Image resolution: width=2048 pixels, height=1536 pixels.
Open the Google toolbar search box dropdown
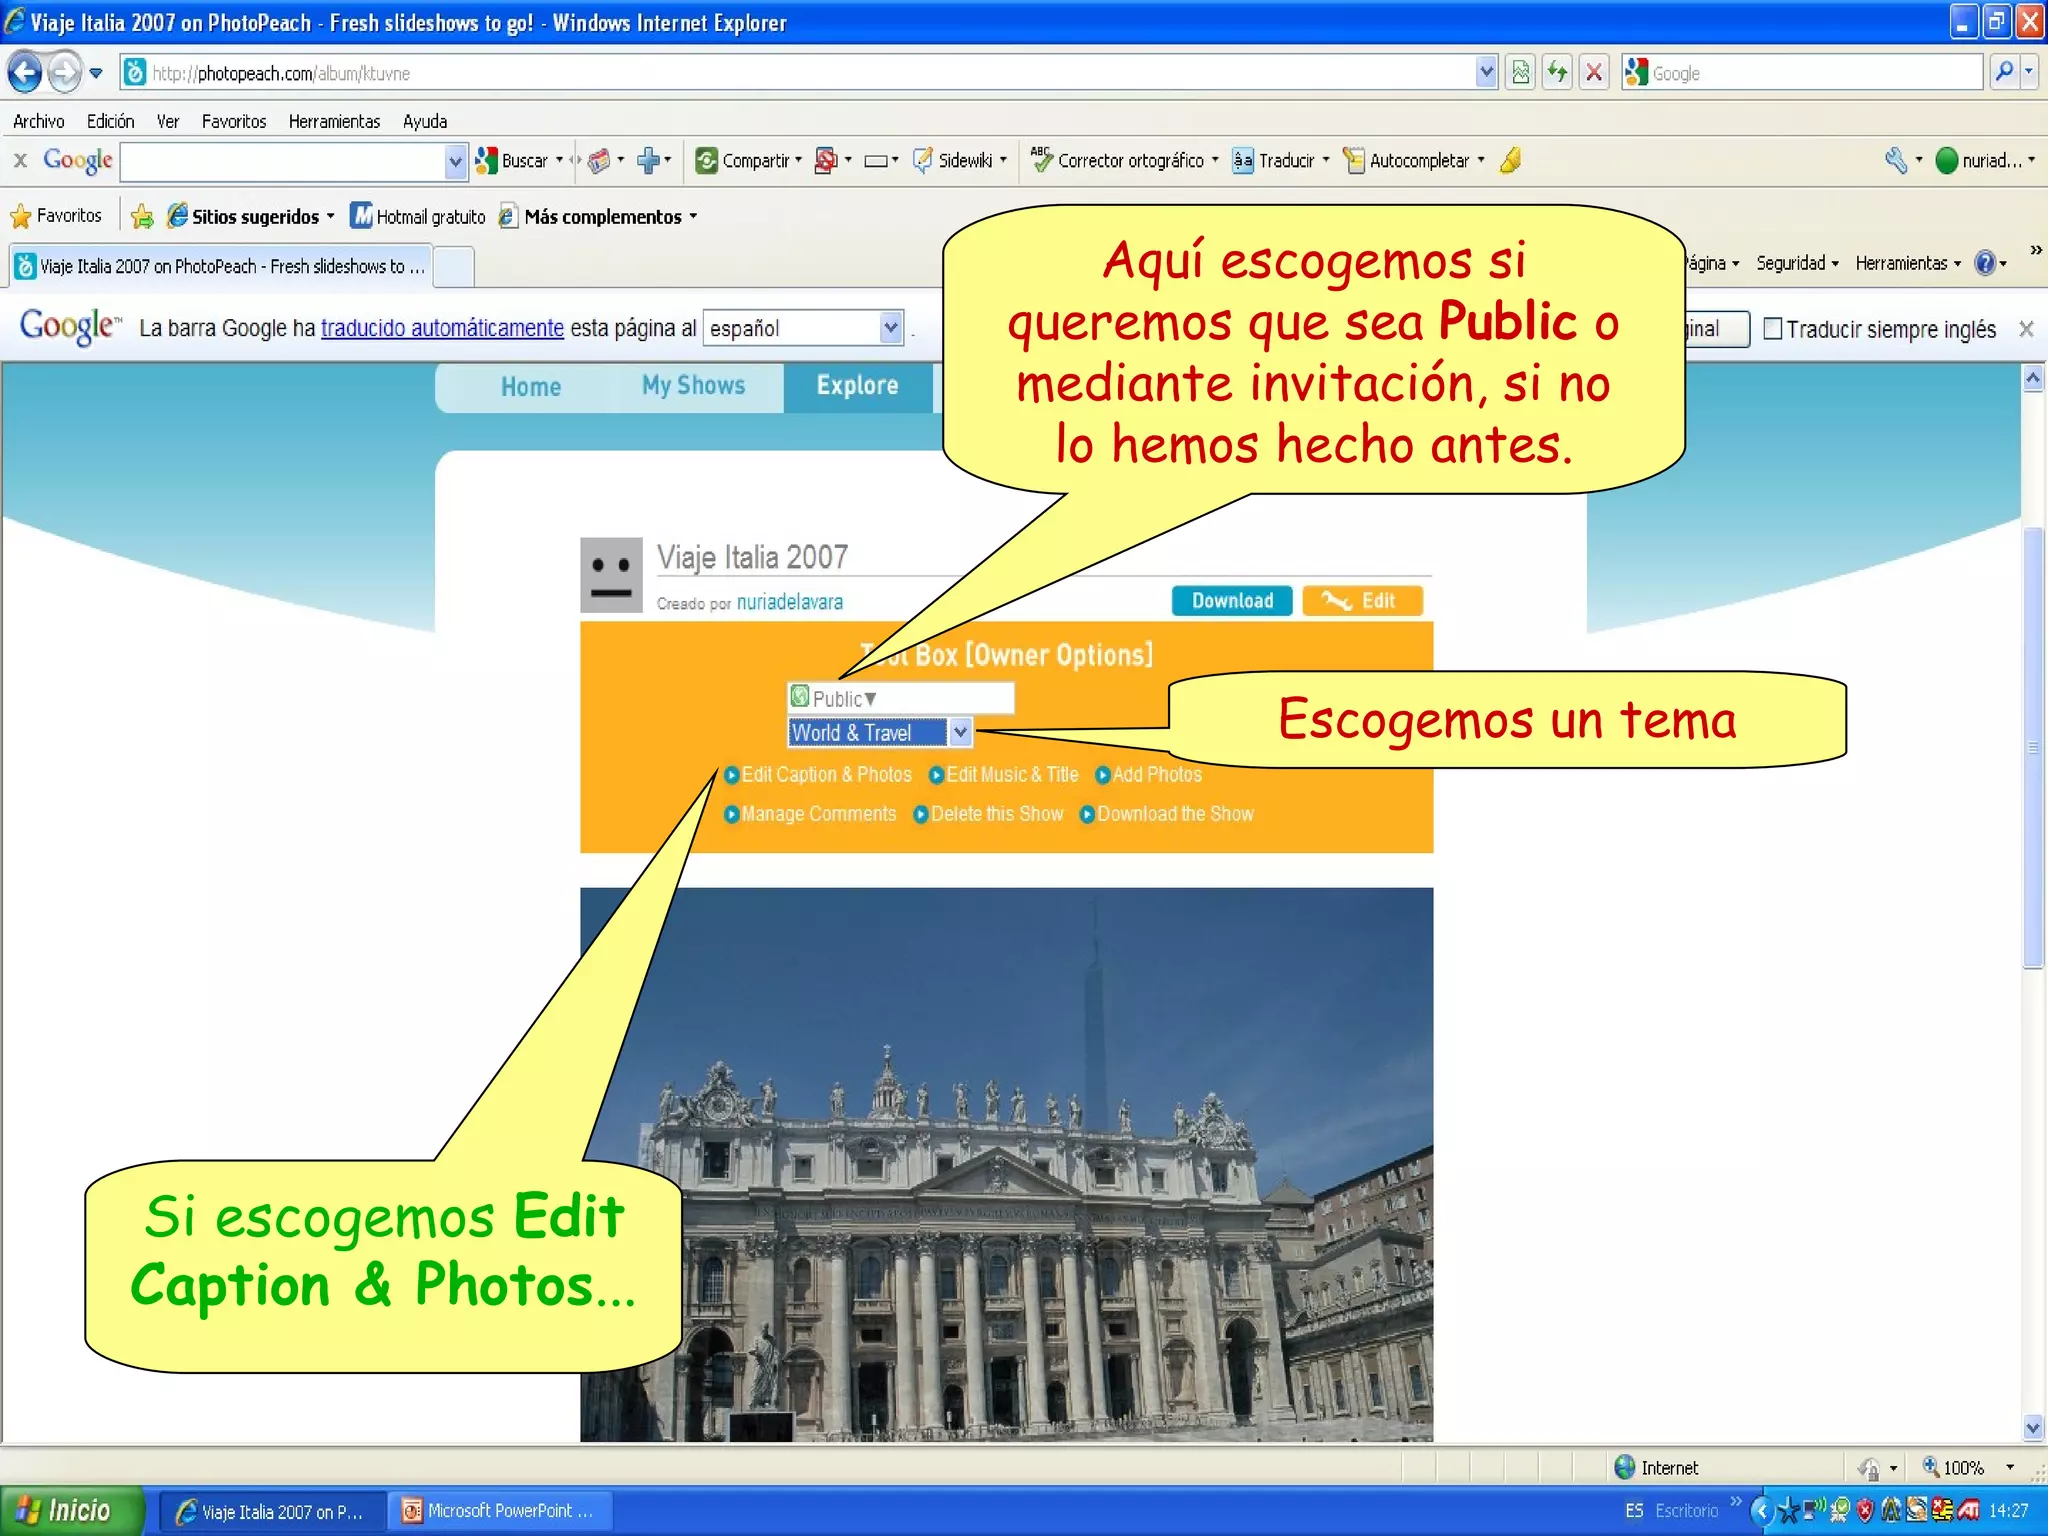(455, 161)
